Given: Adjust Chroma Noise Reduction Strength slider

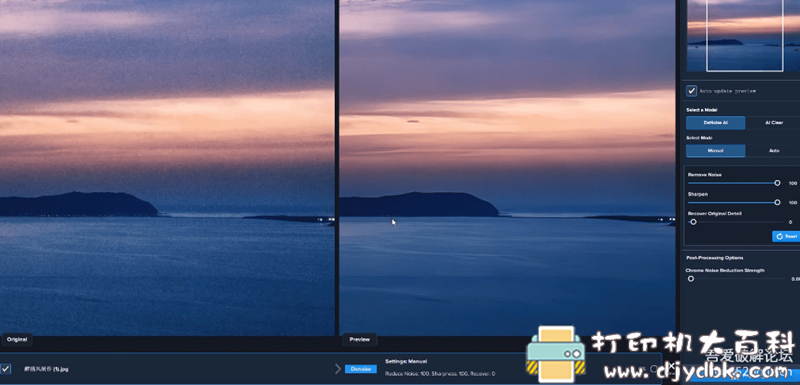Looking at the screenshot, I should point(691,279).
